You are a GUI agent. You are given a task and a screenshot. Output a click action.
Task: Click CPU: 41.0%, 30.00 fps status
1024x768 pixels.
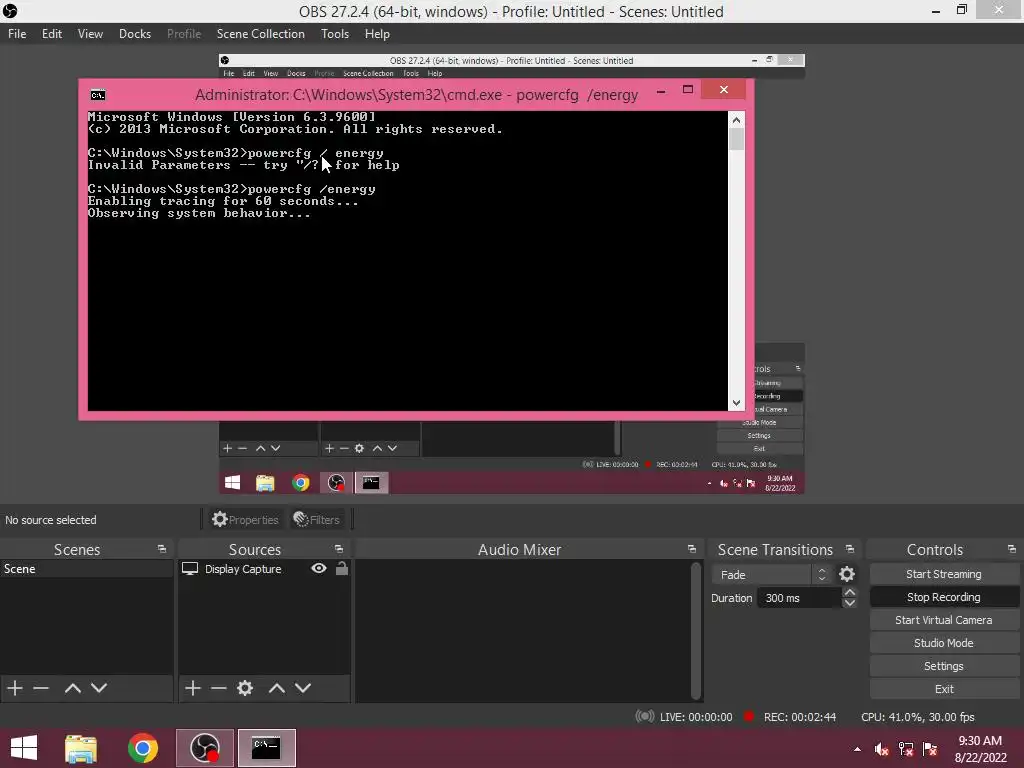[918, 717]
